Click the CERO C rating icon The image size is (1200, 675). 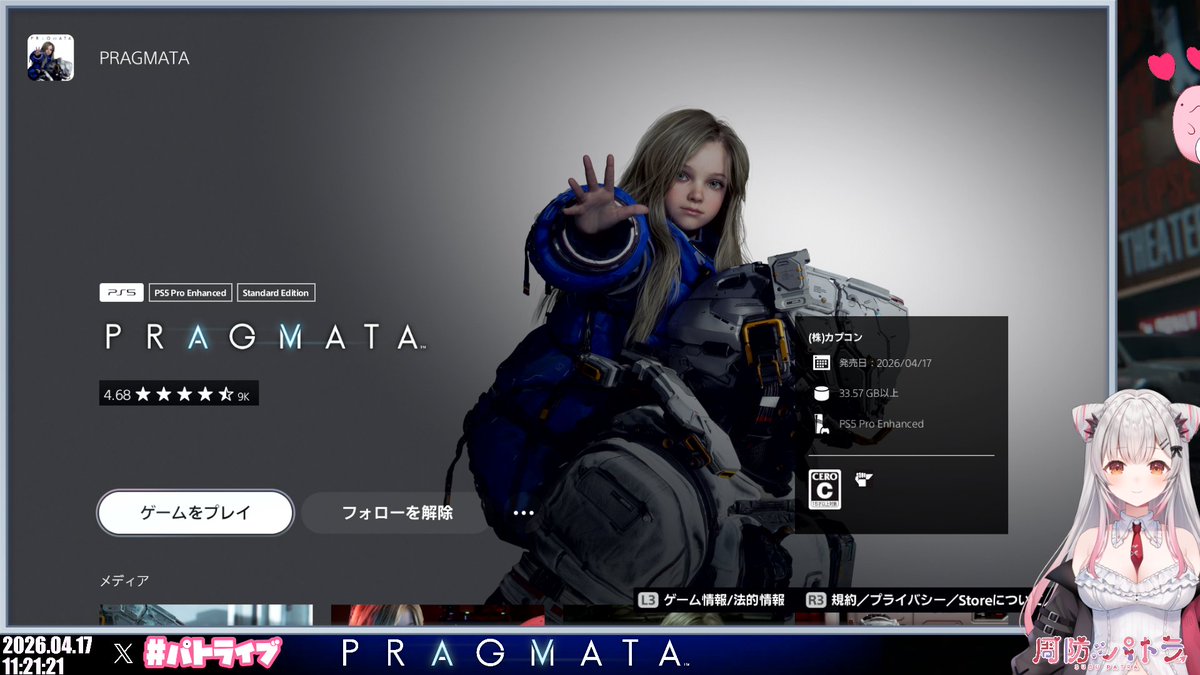click(825, 490)
